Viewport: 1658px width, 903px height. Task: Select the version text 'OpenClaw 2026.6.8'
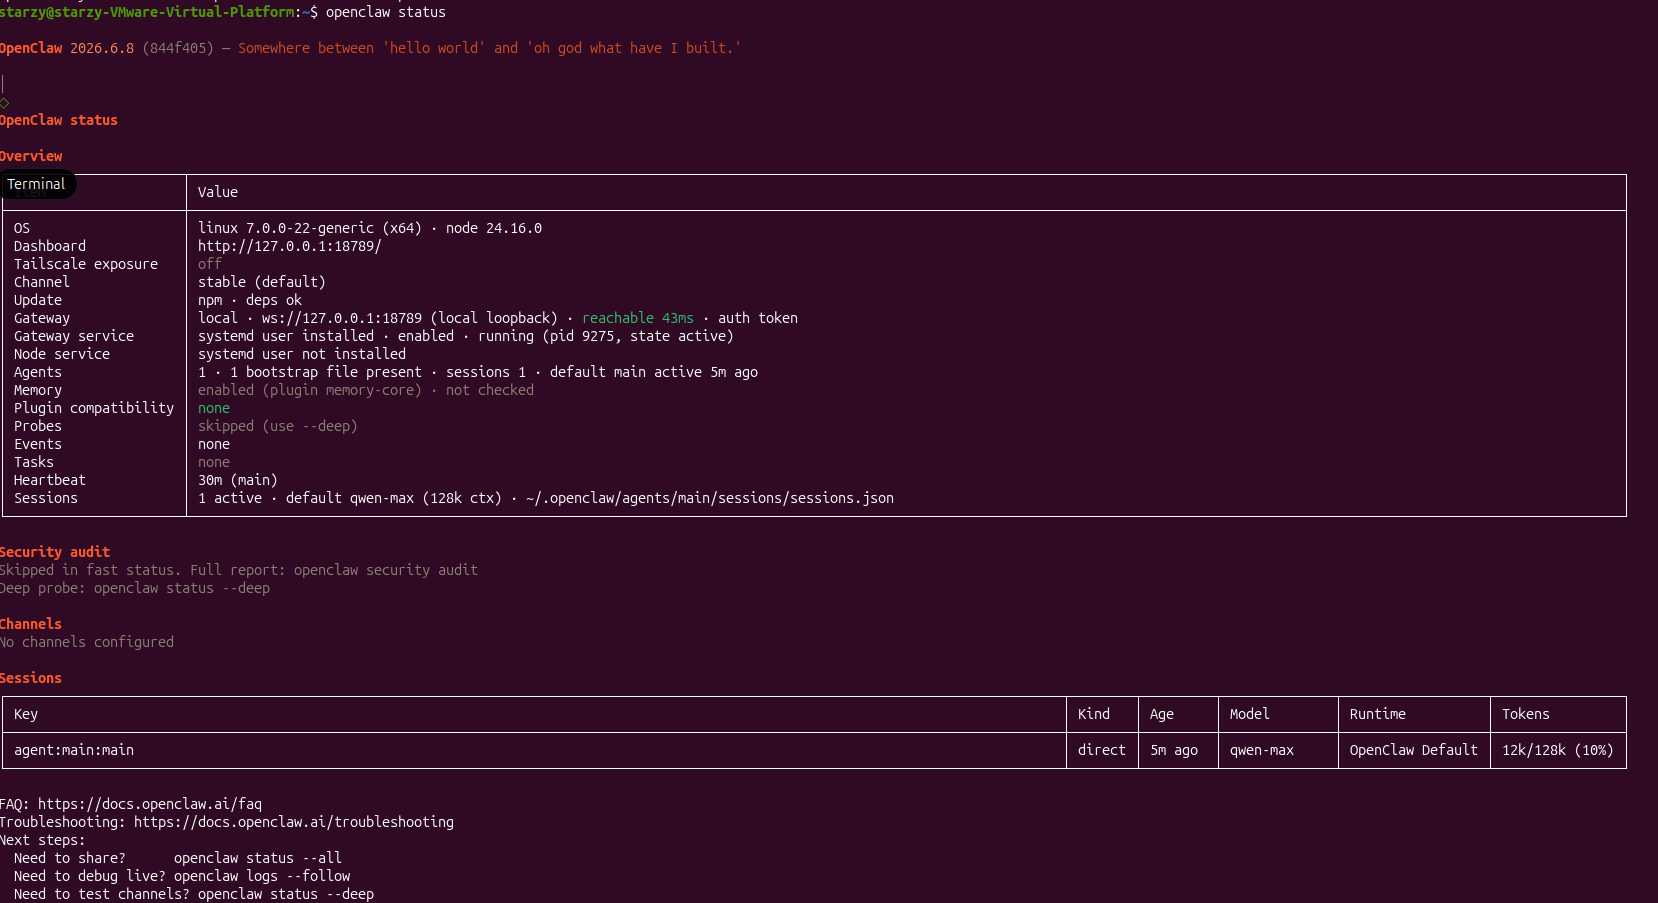[67, 48]
